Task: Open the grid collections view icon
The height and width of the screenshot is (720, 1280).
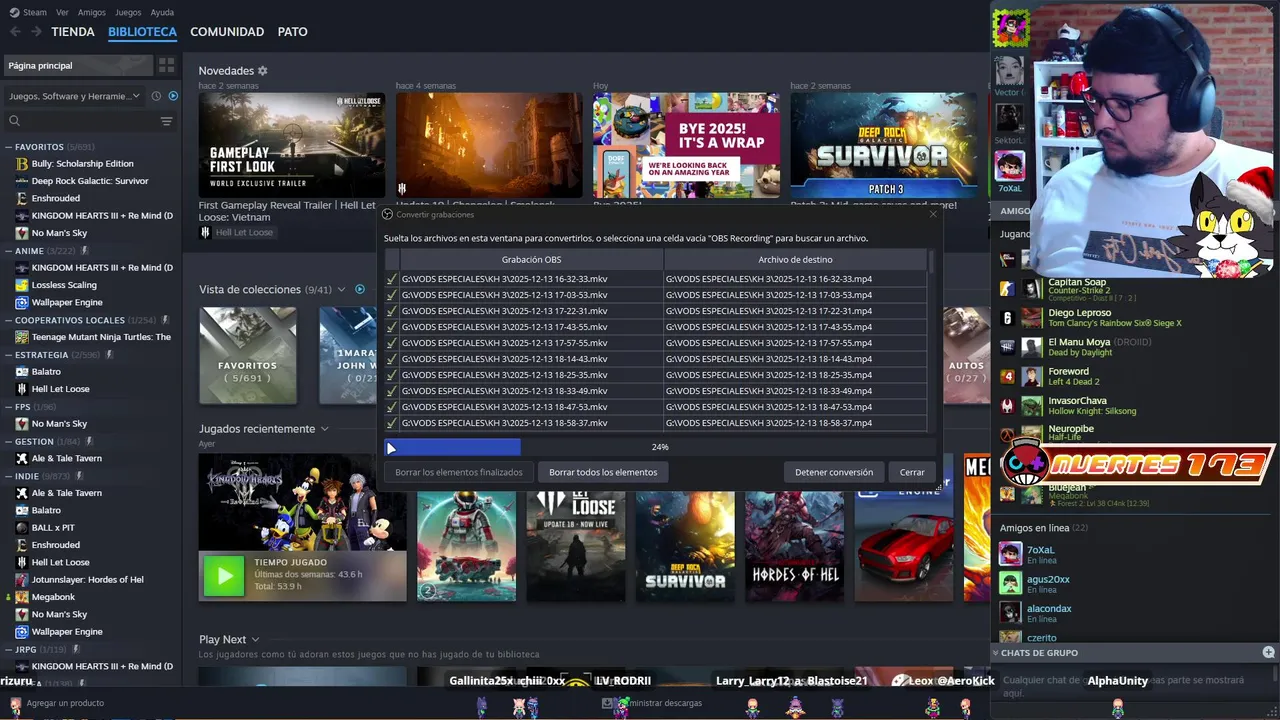Action: (166, 65)
